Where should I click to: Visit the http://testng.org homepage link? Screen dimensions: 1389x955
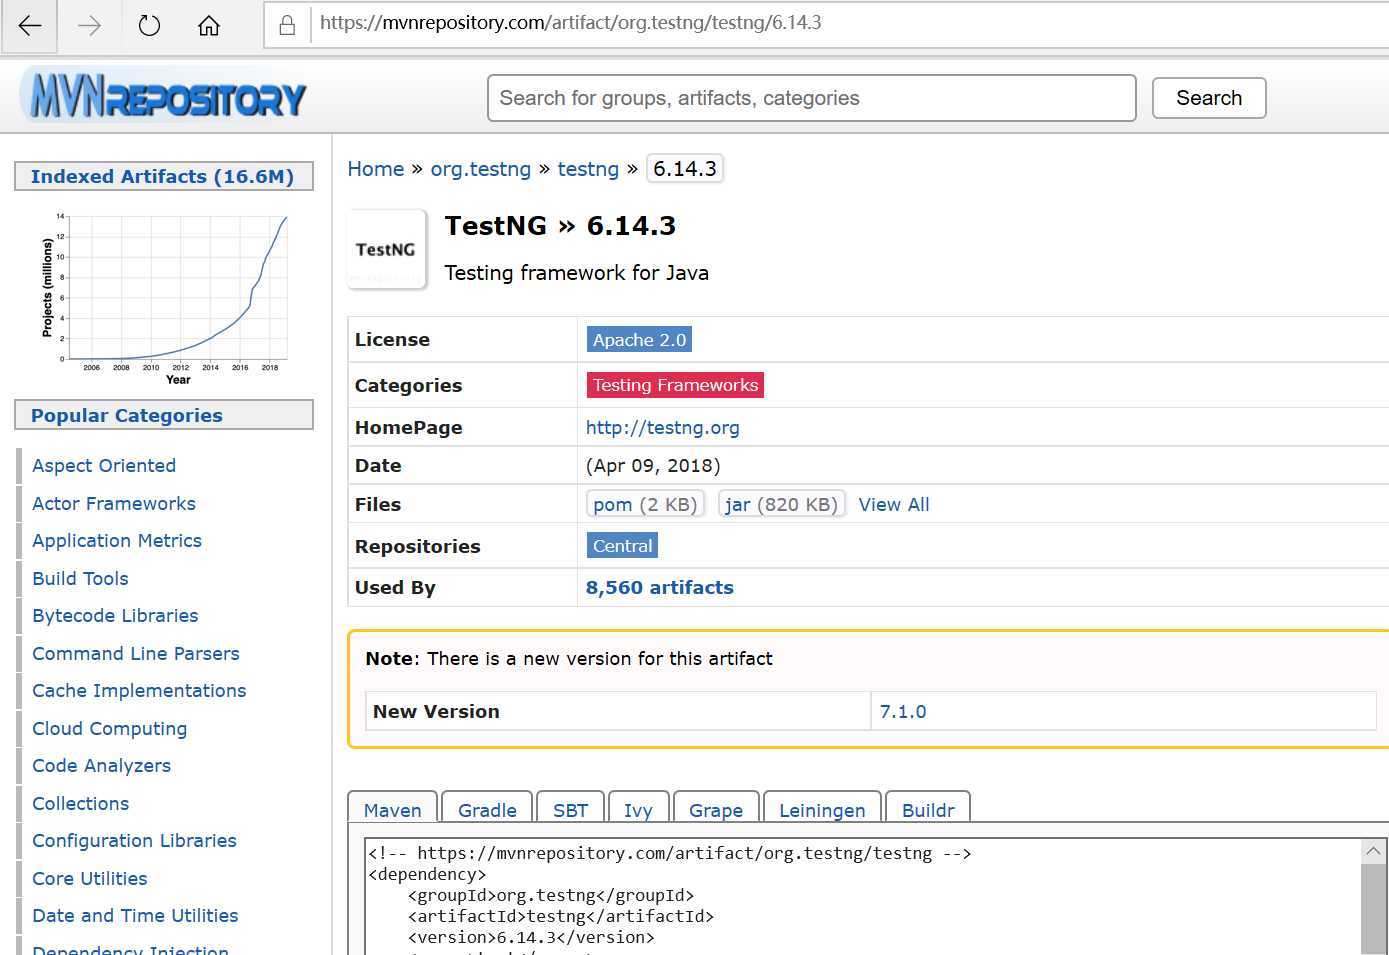point(662,428)
